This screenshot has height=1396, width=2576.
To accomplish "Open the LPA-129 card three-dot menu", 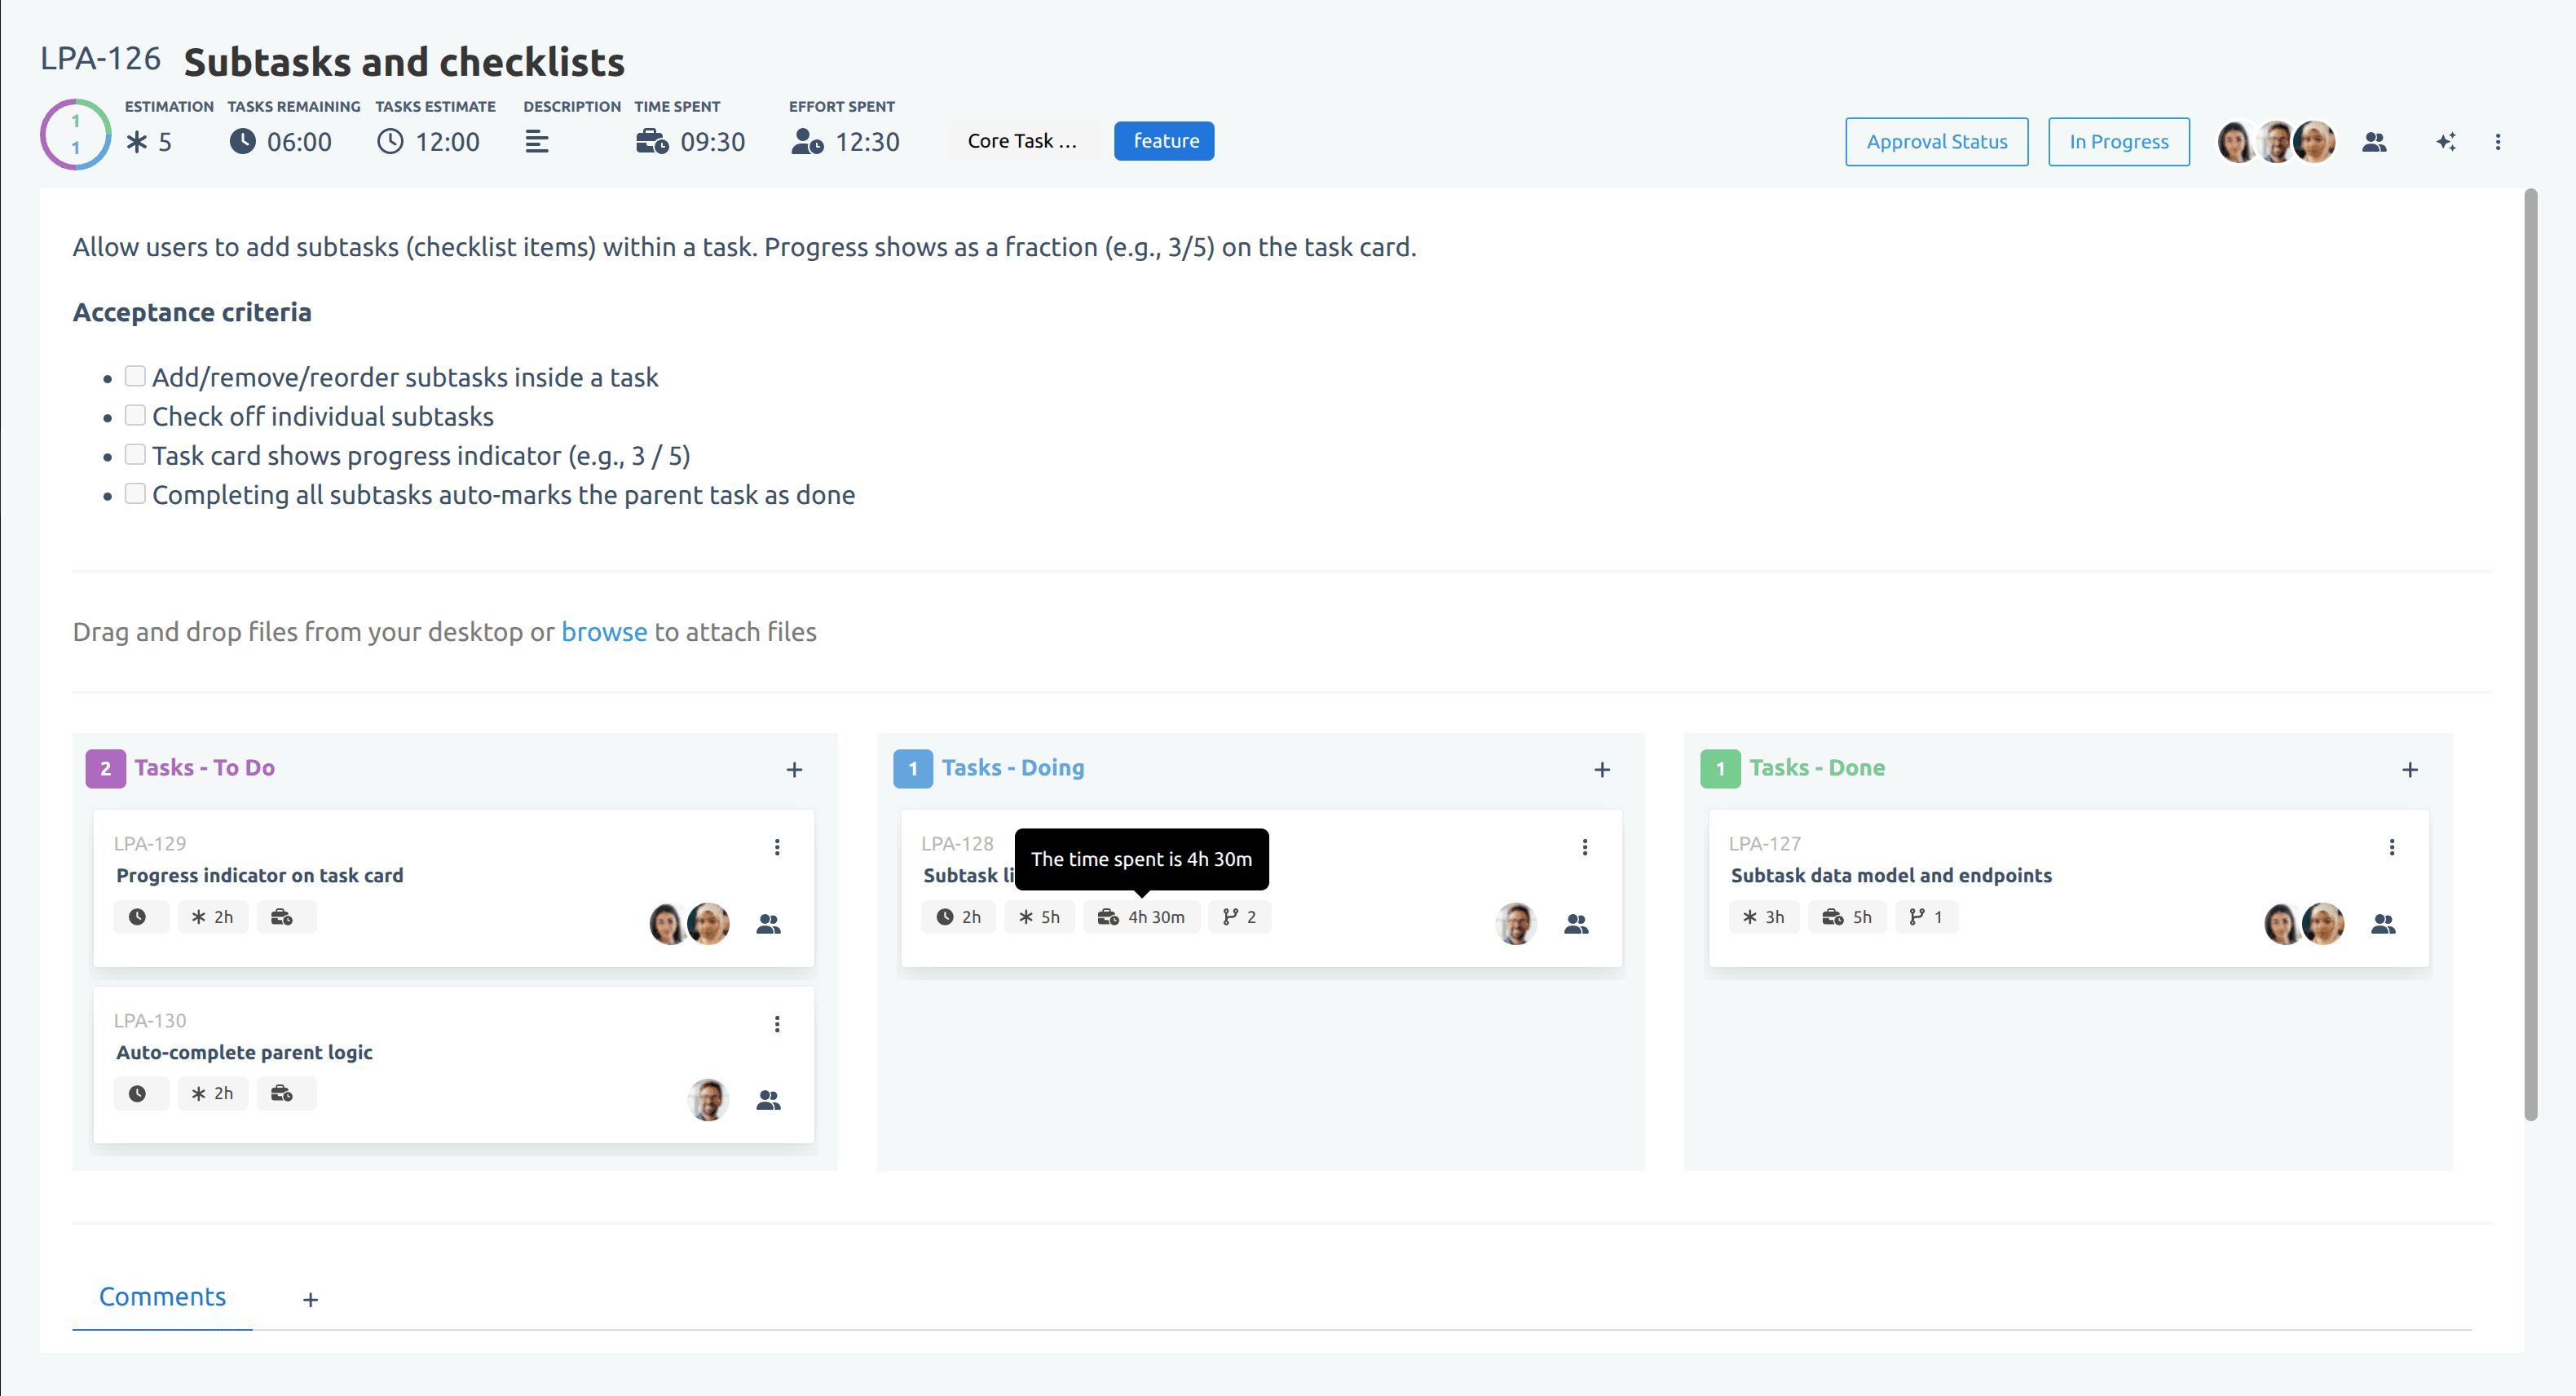I will click(x=777, y=847).
